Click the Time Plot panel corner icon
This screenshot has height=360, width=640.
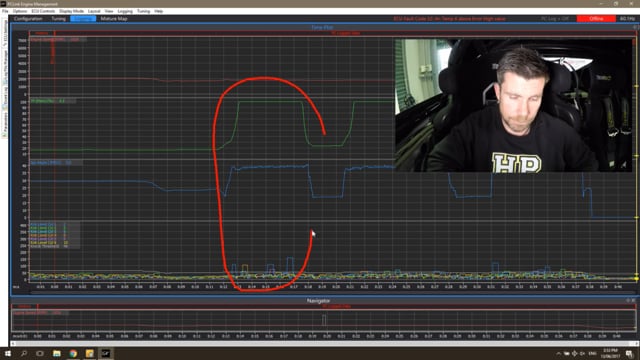[636, 27]
